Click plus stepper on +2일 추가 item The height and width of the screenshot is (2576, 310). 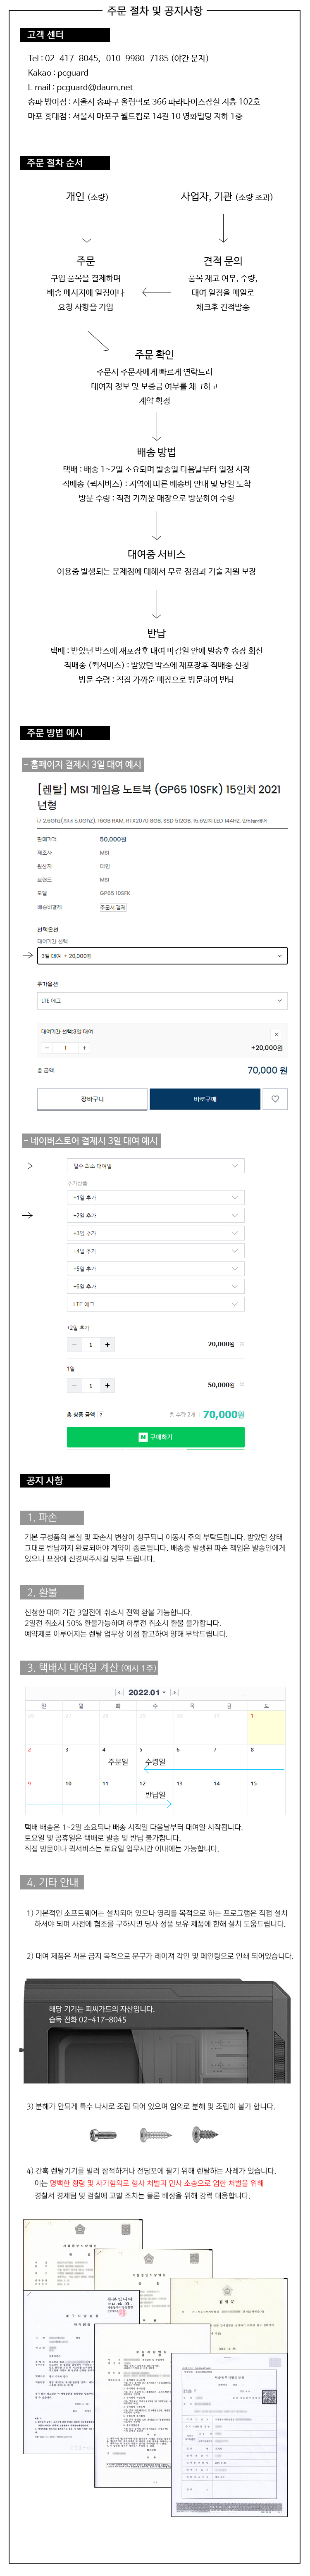tap(107, 1344)
